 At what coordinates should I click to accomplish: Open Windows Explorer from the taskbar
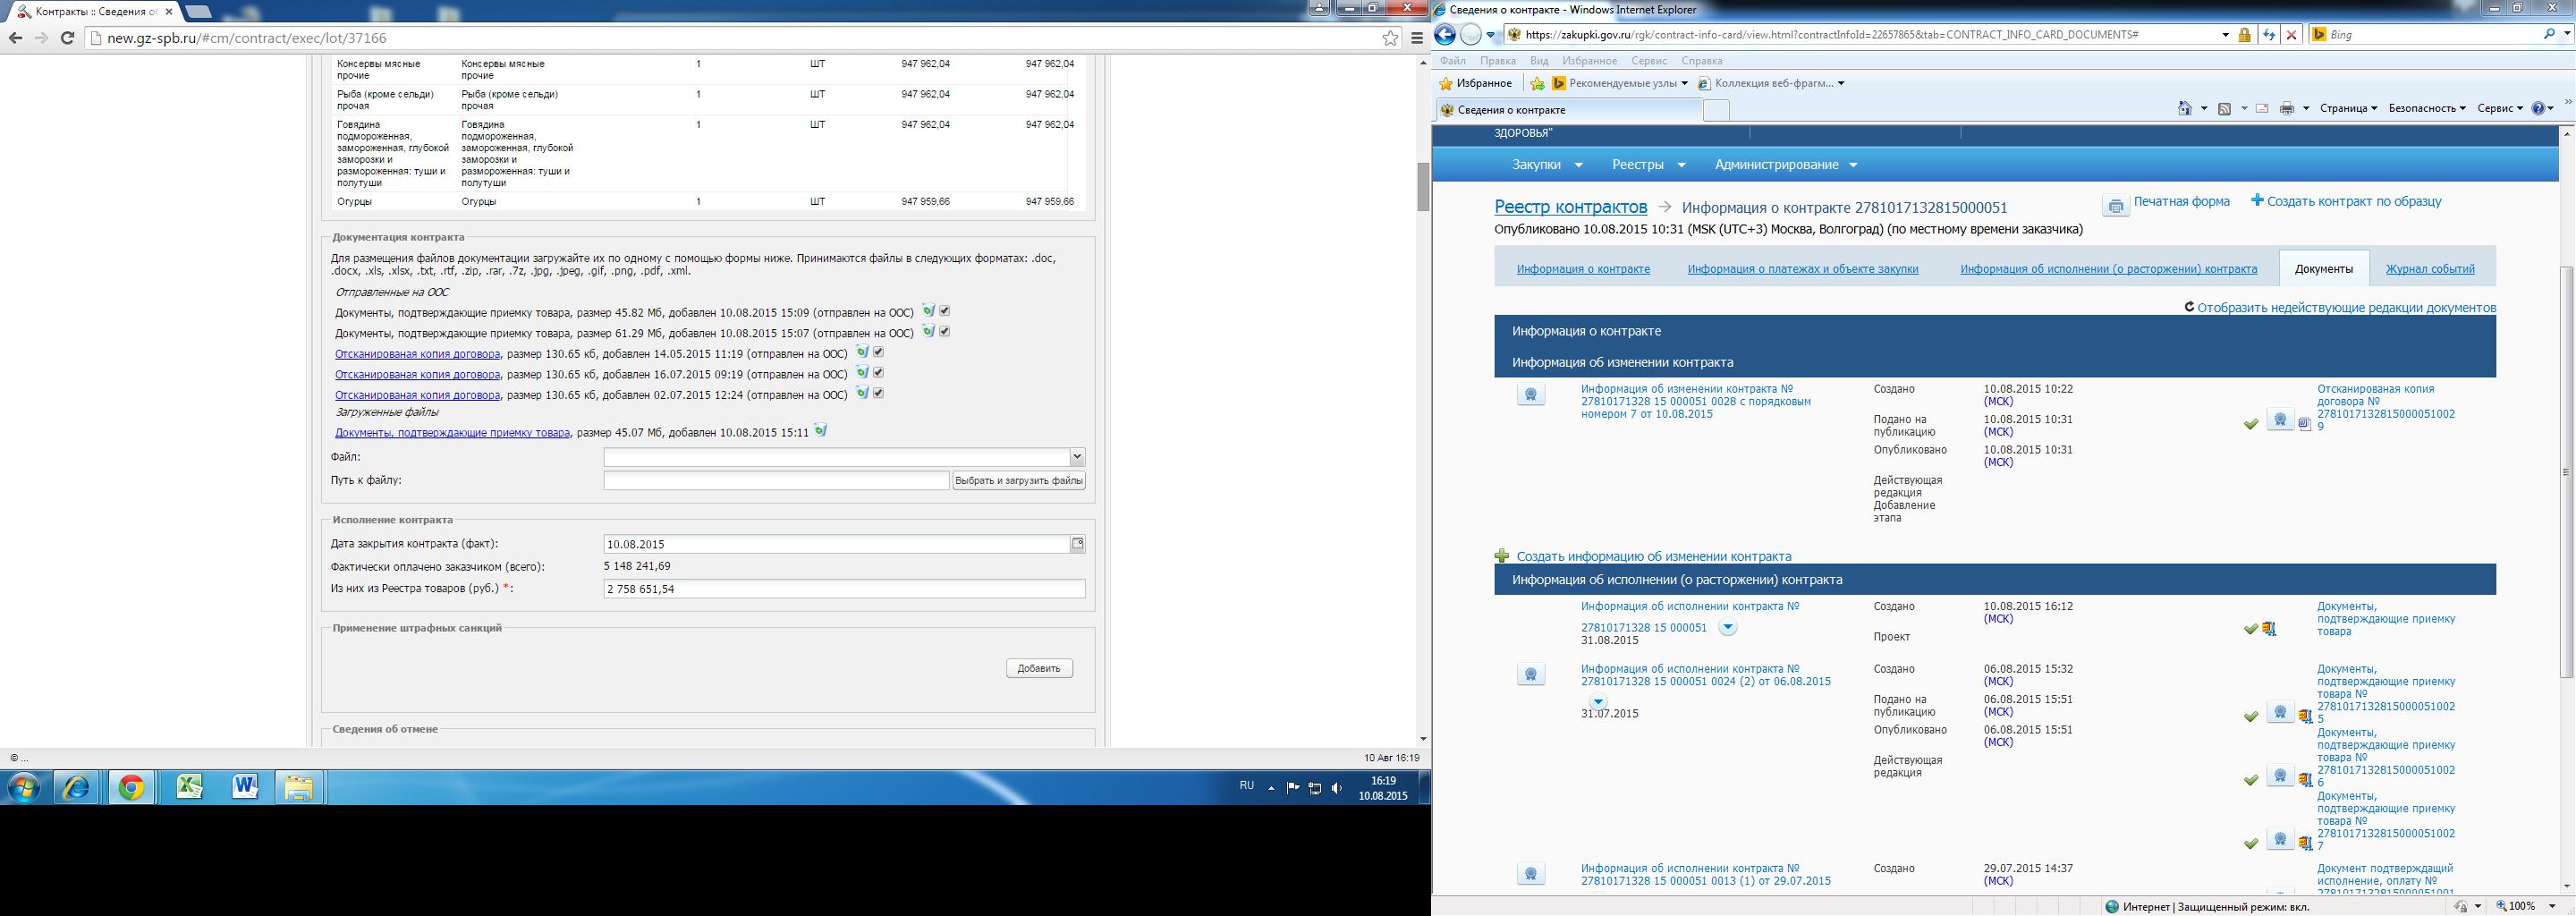tap(299, 788)
